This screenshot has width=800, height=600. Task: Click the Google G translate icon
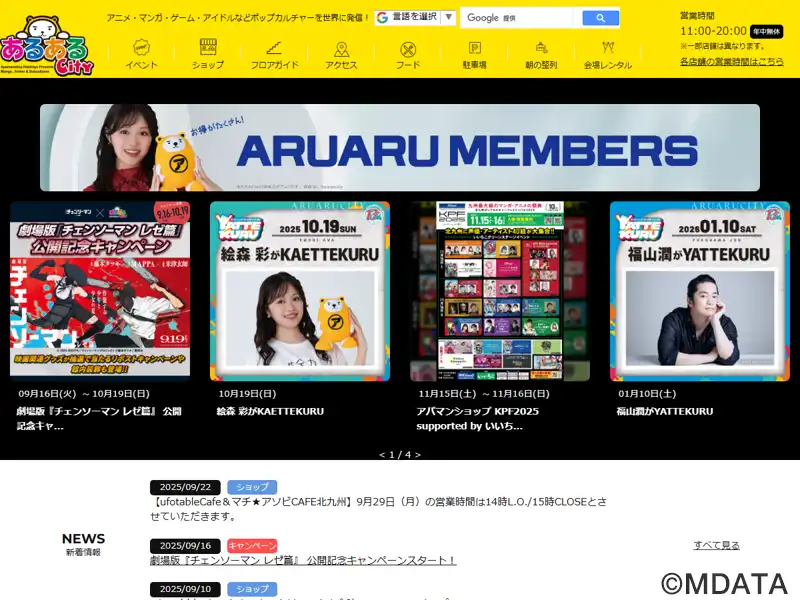click(382, 17)
